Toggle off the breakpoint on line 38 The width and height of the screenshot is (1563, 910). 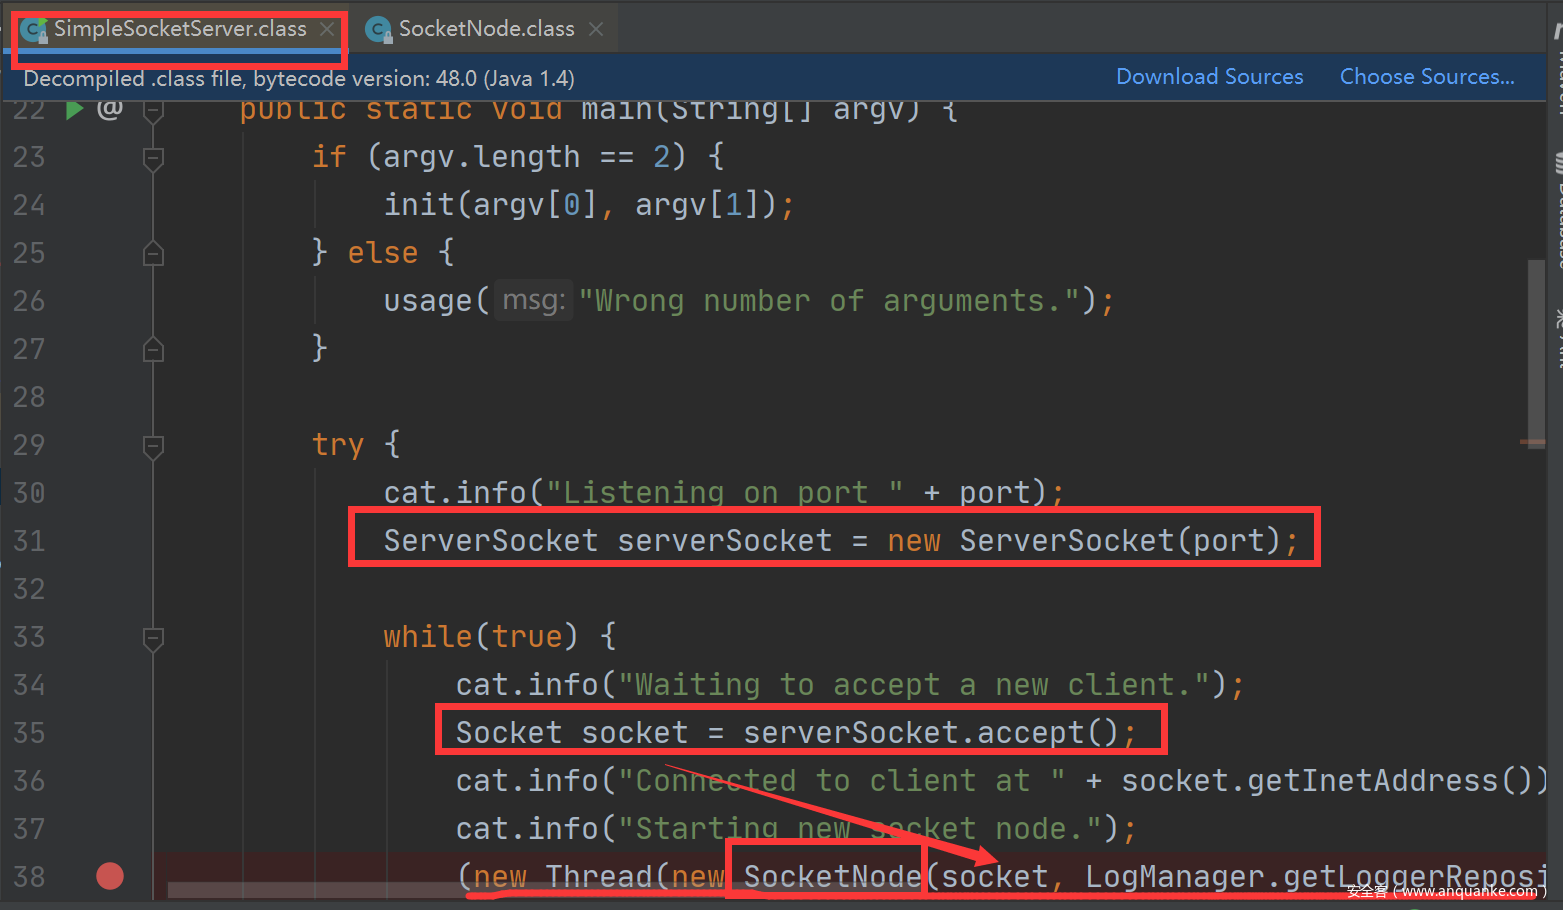click(x=110, y=876)
